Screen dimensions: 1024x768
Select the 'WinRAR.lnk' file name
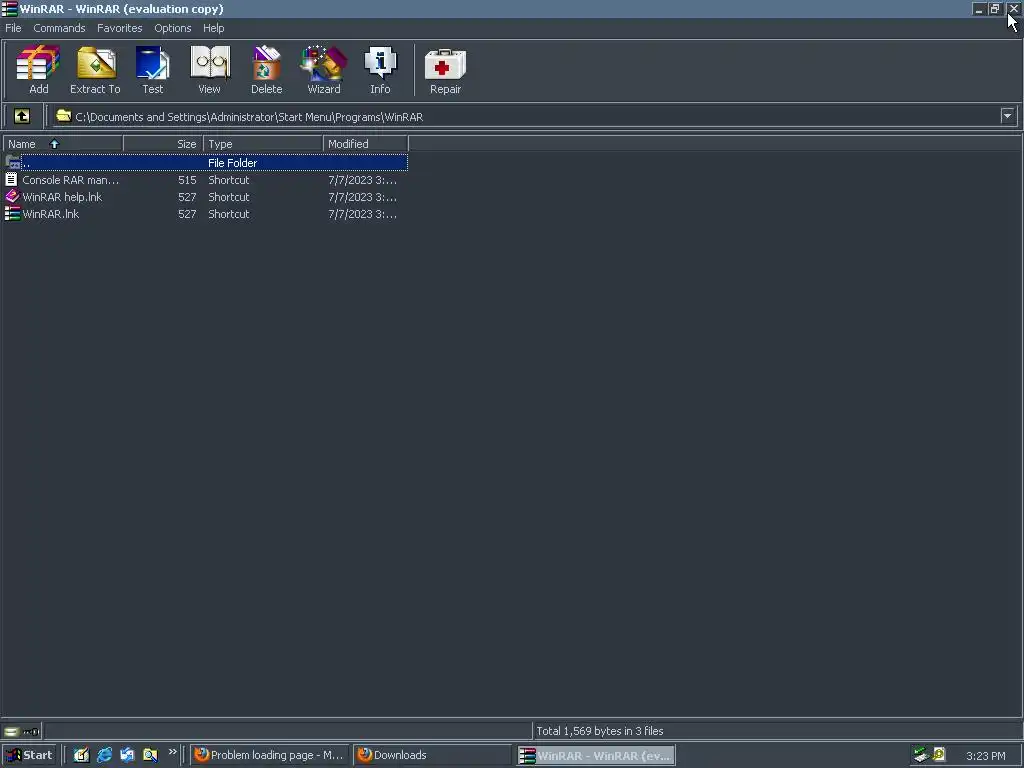coord(50,214)
